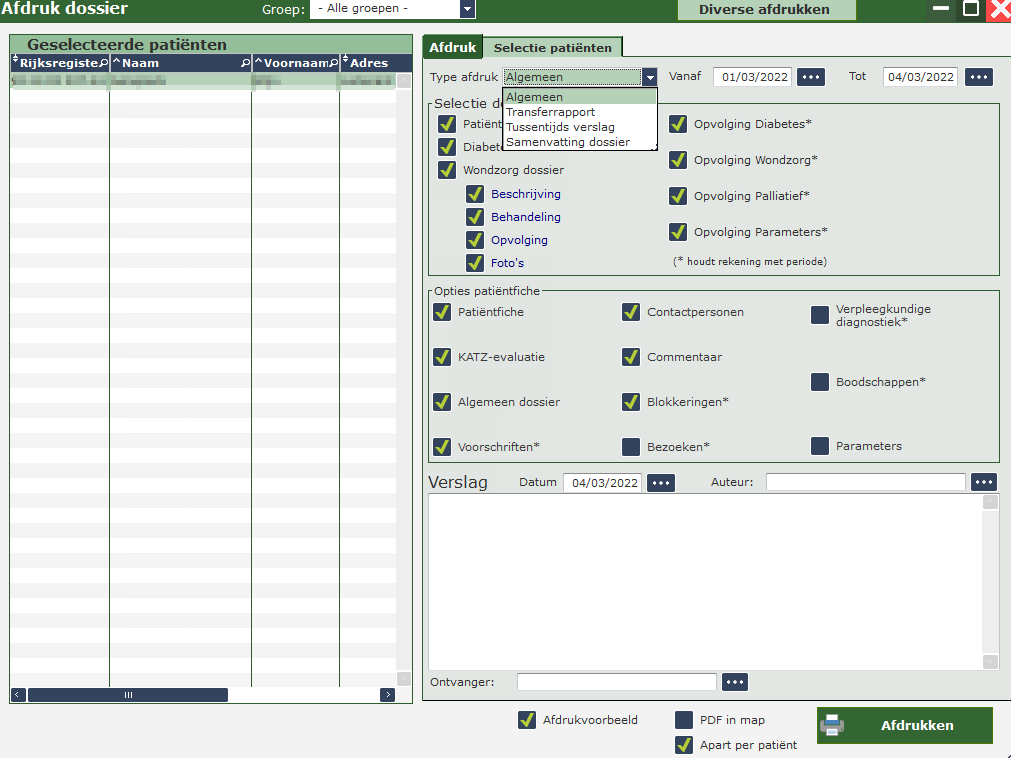Click ellipsis button next to Ontvanger field
Image resolution: width=1011 pixels, height=758 pixels.
(735, 682)
